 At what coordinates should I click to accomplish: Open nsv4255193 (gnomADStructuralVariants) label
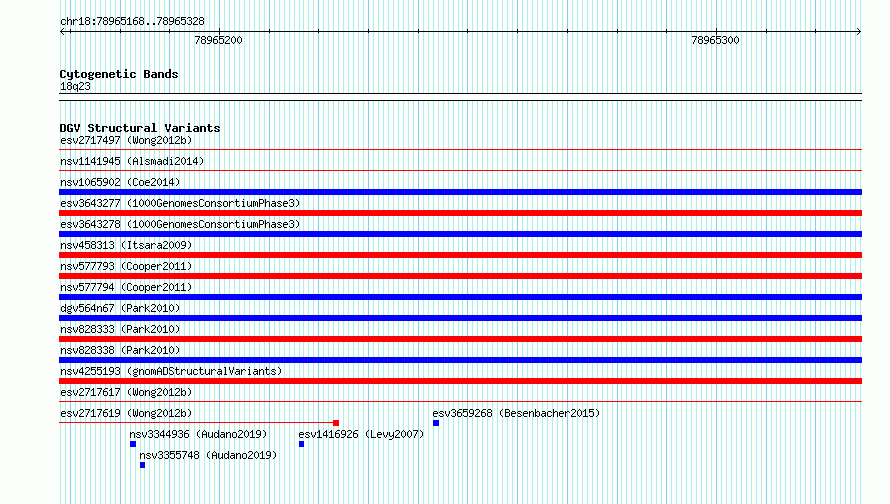[x=171, y=371]
